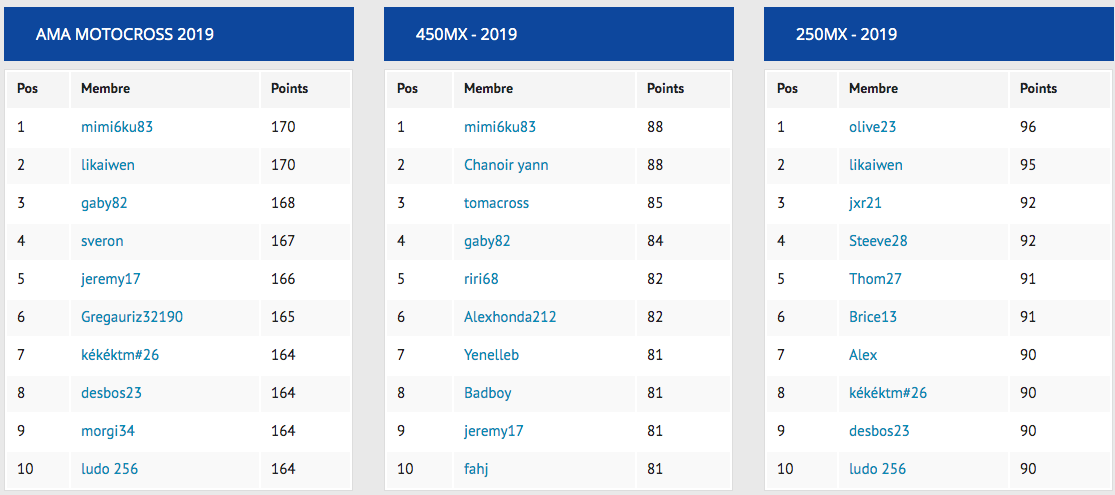Open Alexhonda212 profile link

tap(510, 317)
